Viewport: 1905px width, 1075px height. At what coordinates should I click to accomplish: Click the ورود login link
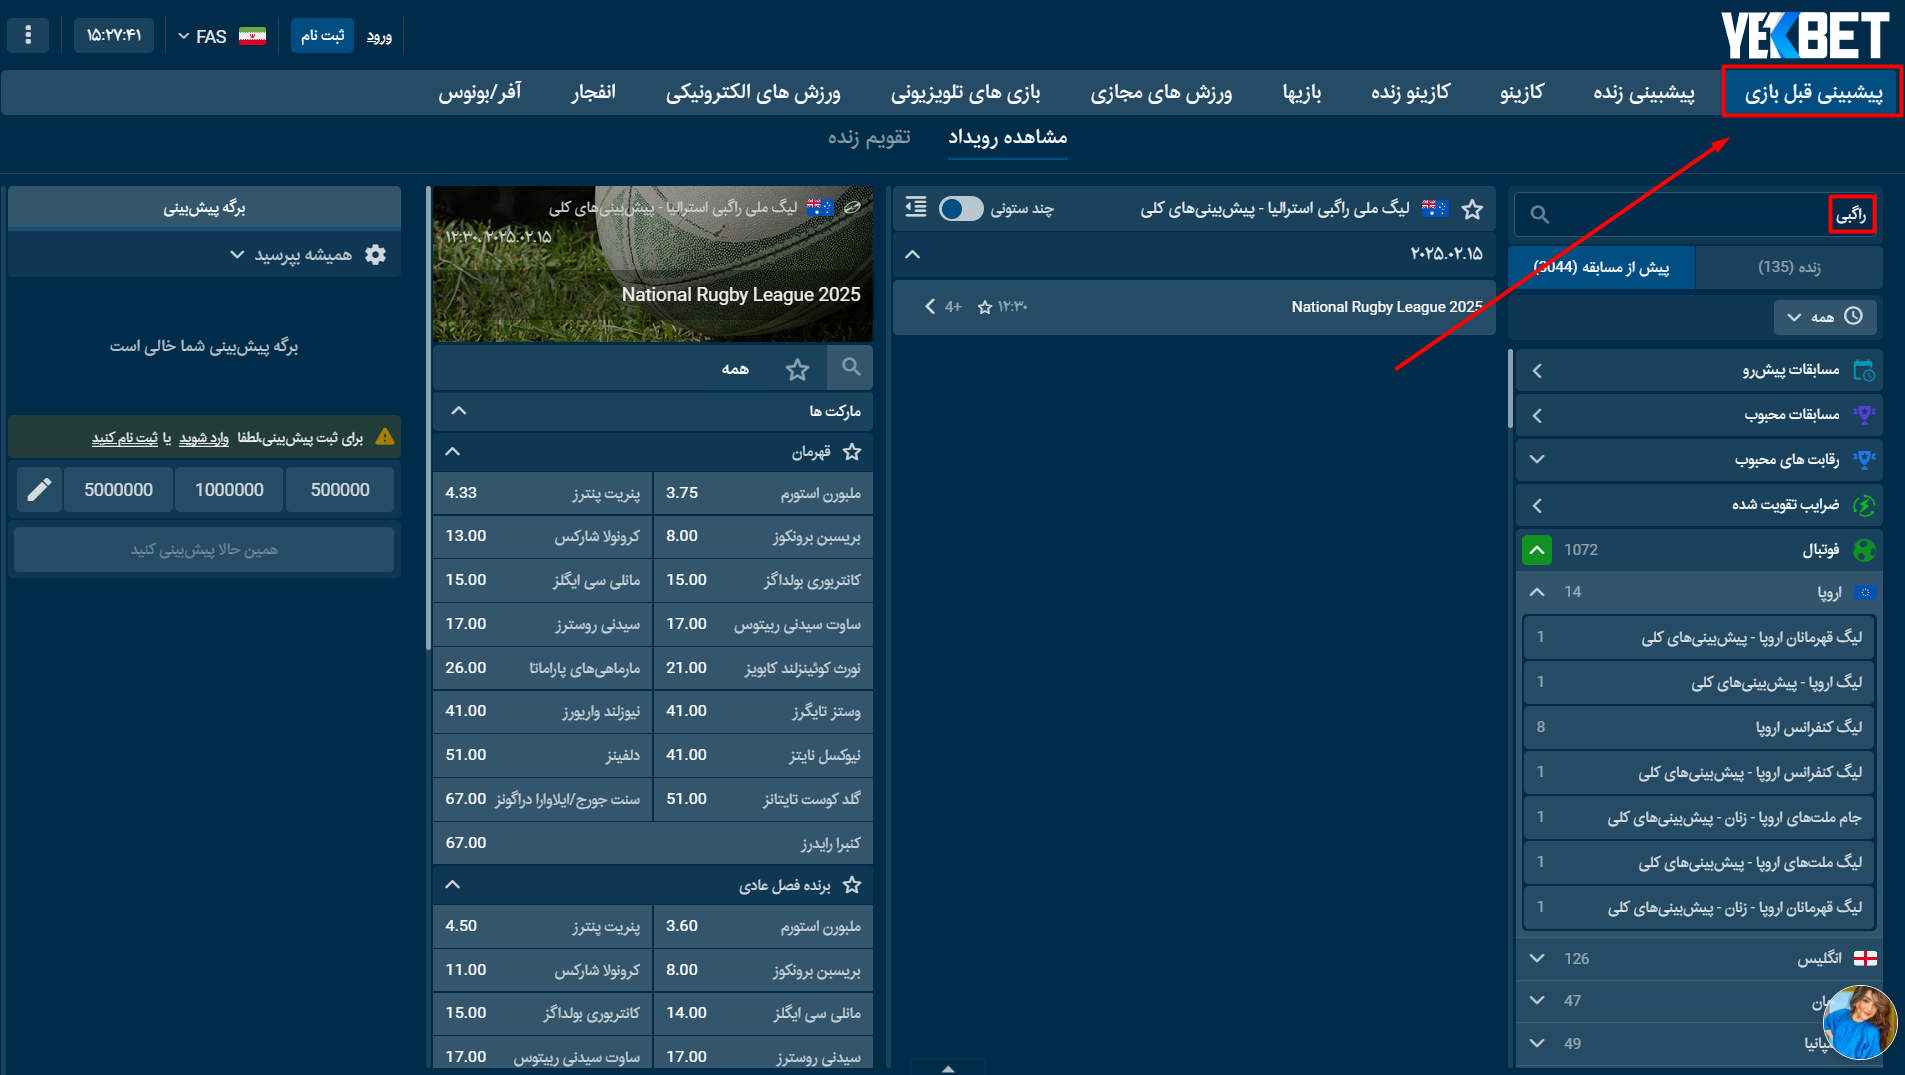pos(379,36)
